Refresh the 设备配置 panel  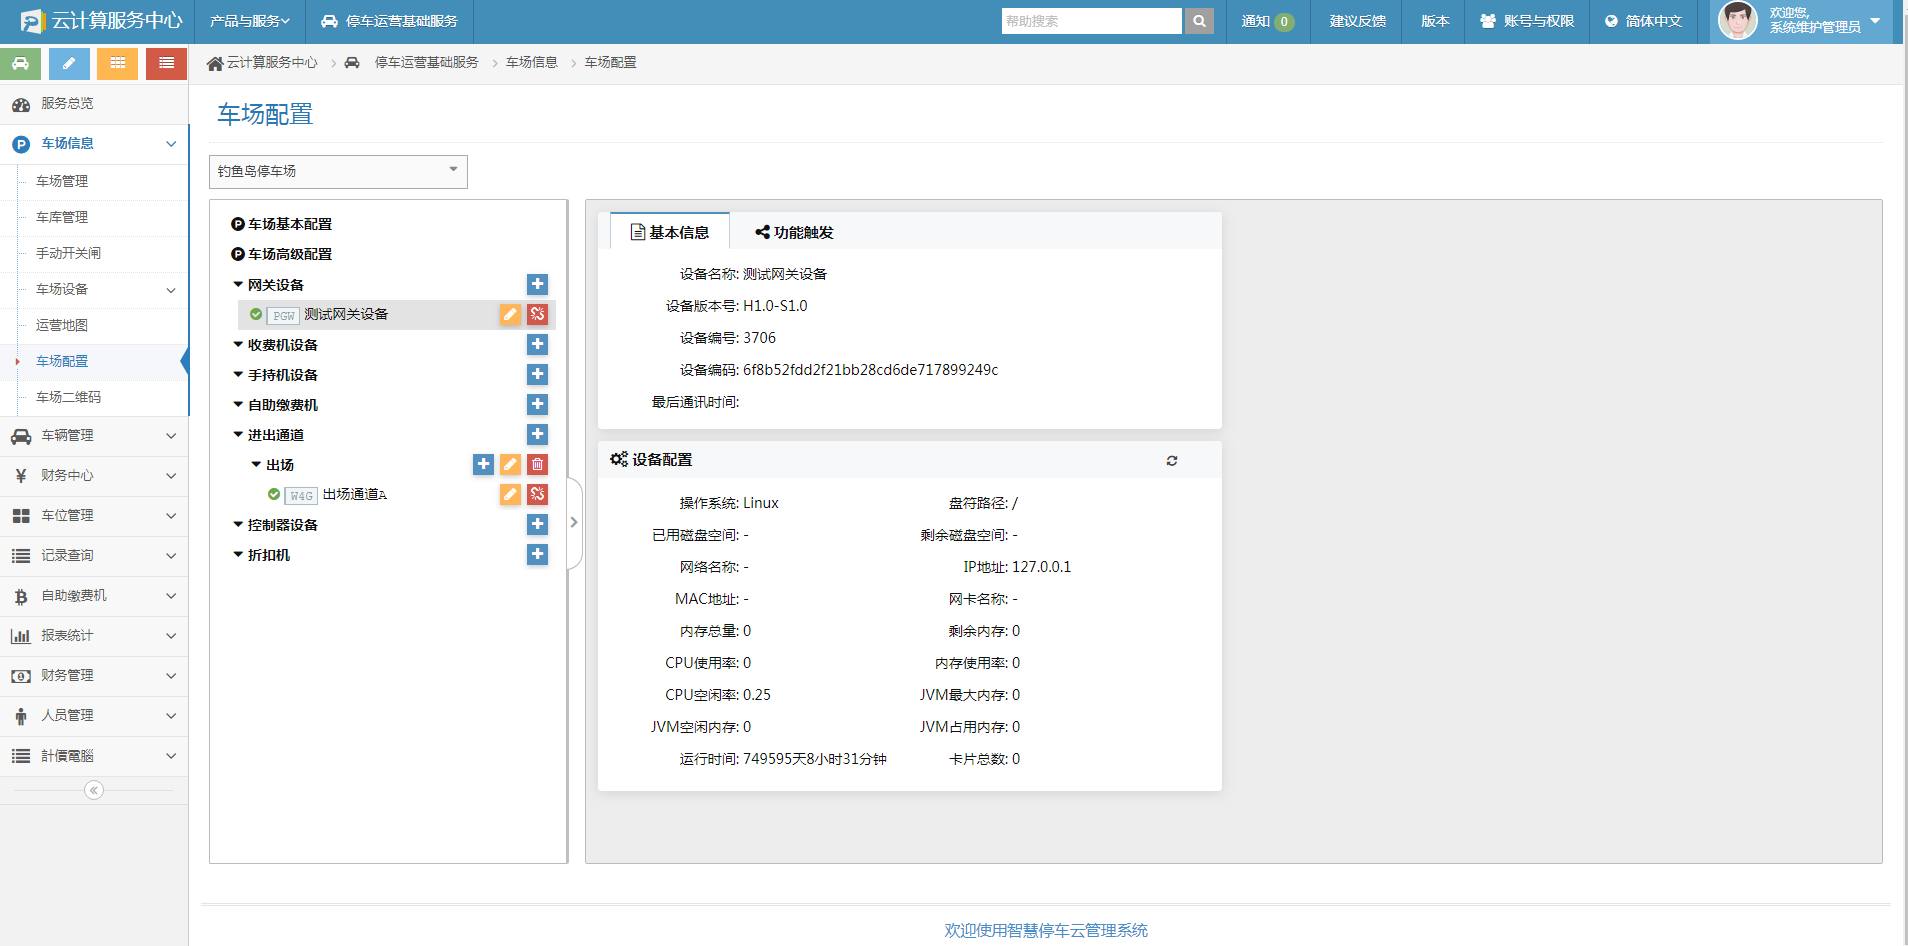1172,460
